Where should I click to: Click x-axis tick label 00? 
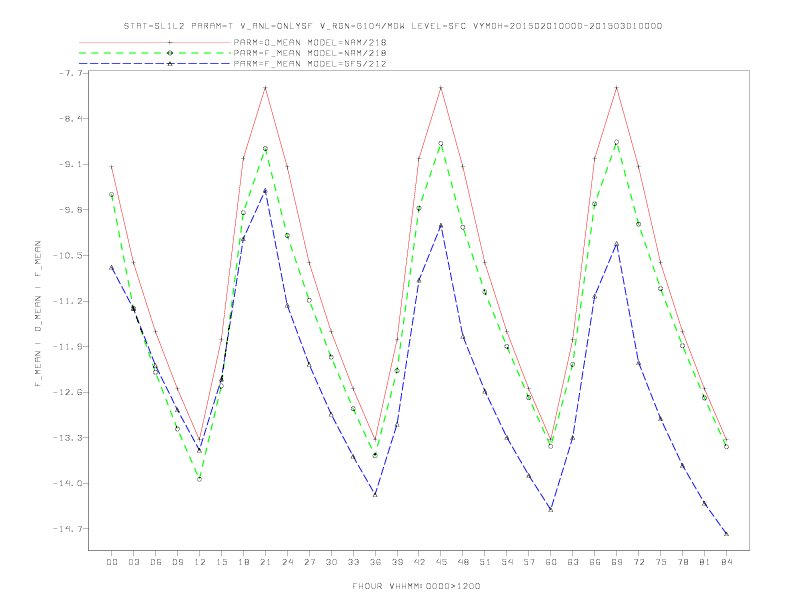coord(112,562)
